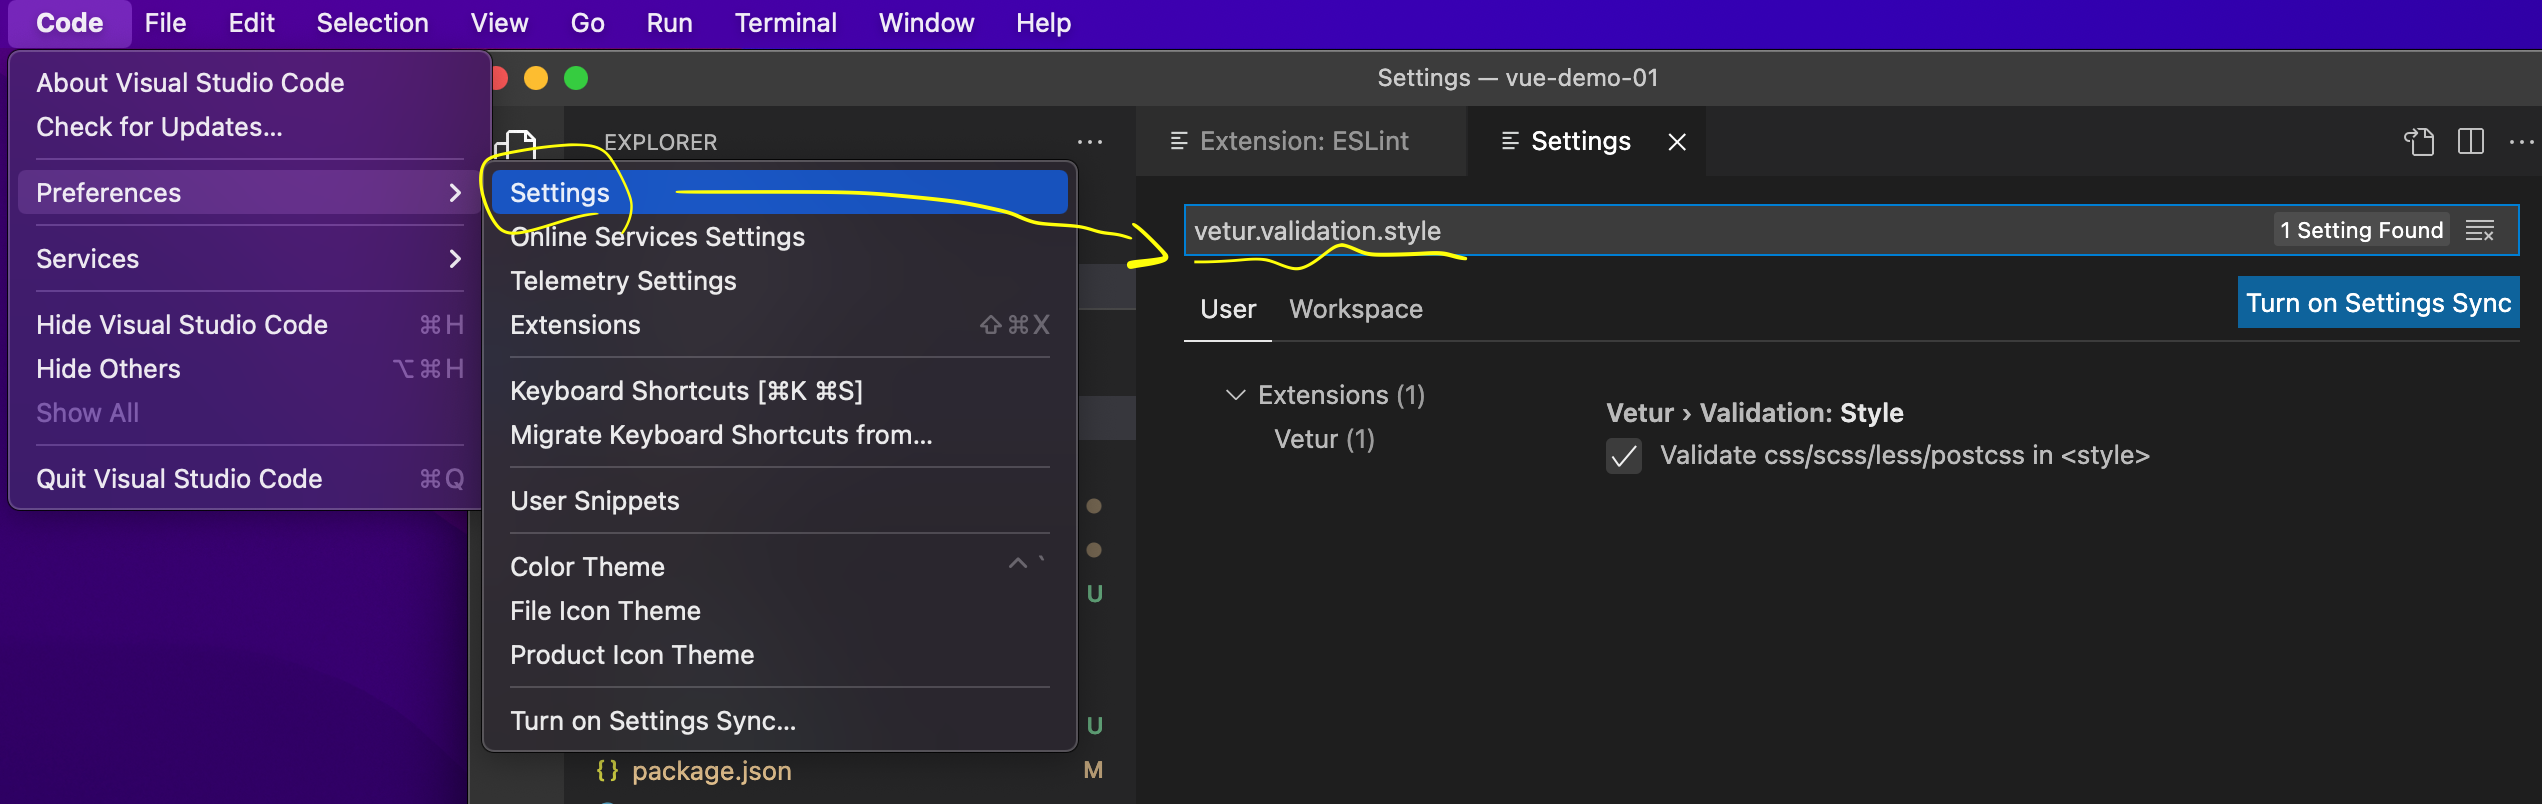Clear settings search input icon

pos(2480,231)
